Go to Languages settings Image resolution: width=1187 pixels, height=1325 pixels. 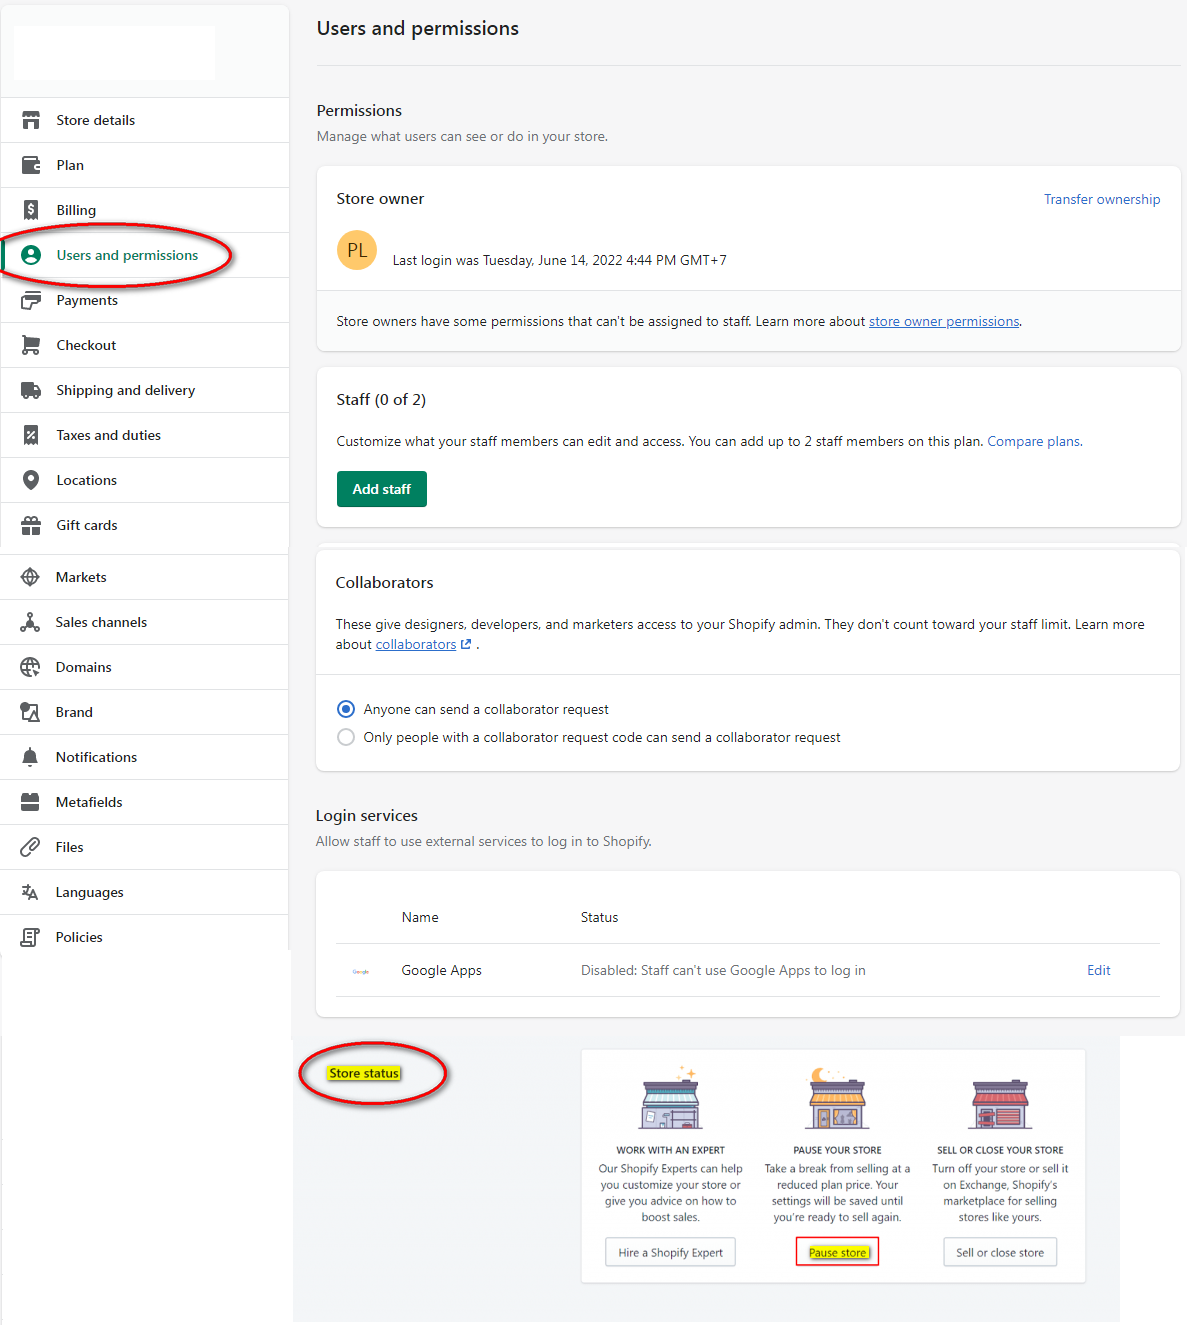coord(145,892)
